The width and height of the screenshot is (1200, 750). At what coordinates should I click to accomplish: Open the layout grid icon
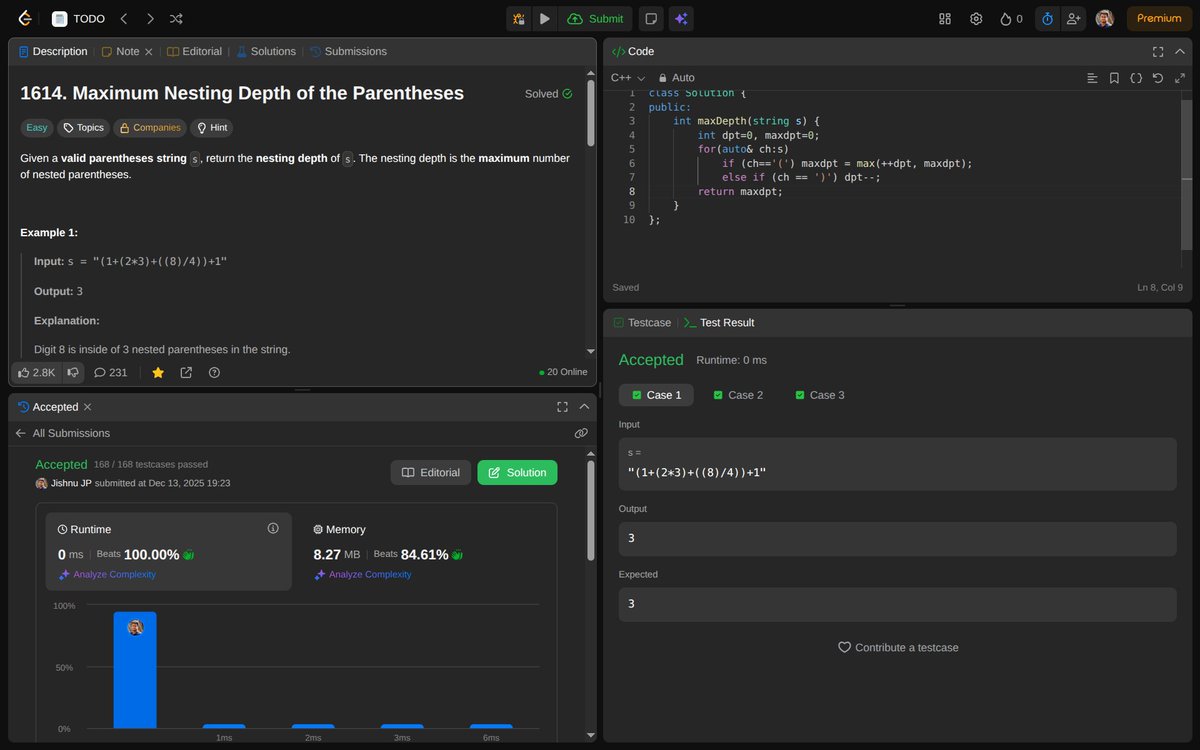coord(945,18)
